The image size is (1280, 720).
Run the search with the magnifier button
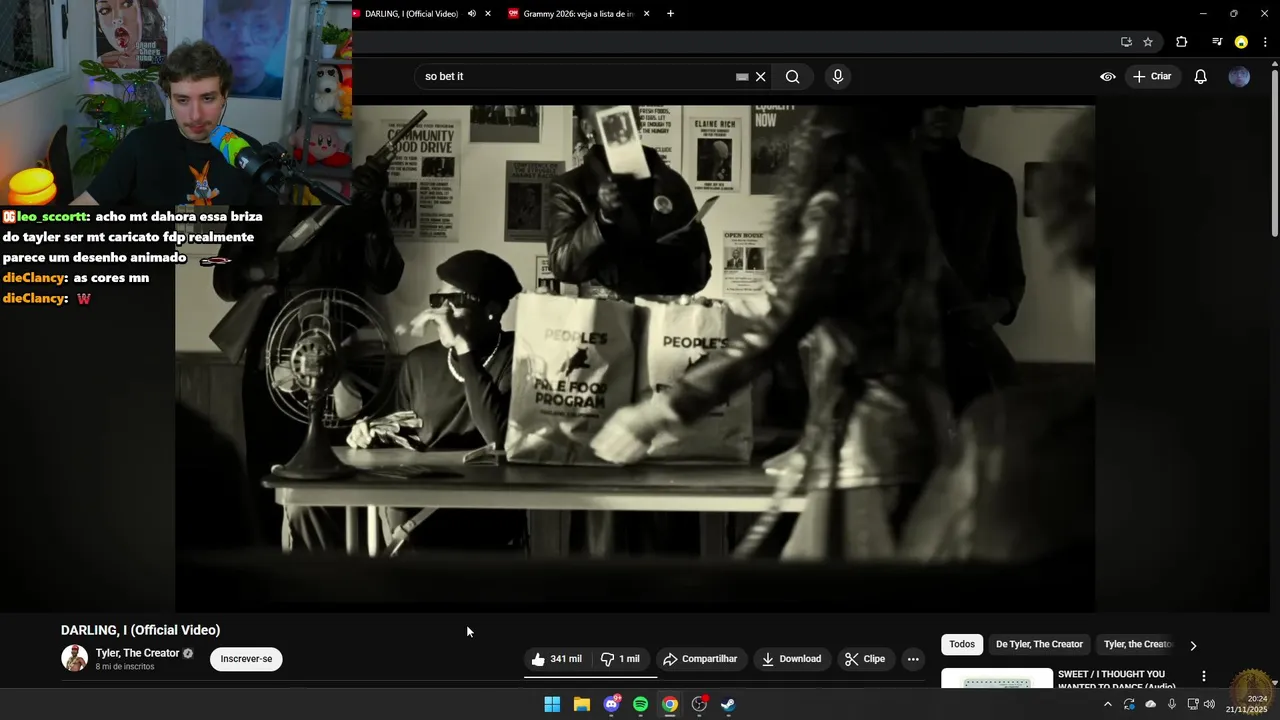tap(792, 77)
